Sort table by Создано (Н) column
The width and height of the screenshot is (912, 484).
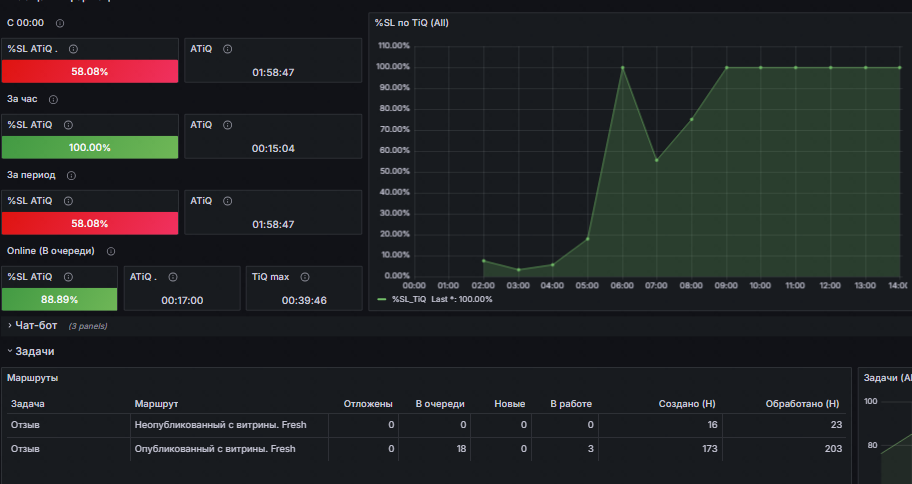[x=687, y=404]
